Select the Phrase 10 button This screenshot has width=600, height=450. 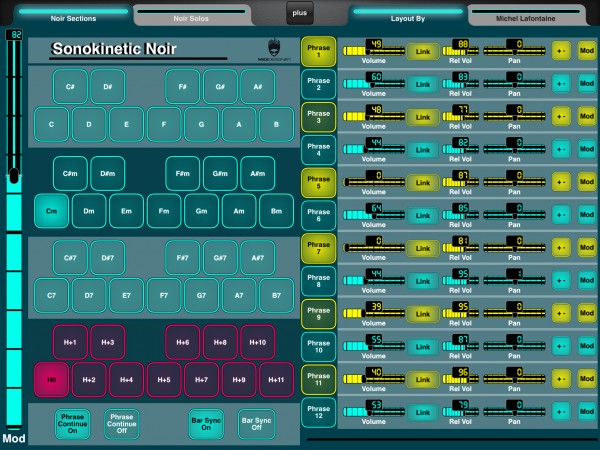[x=318, y=347]
